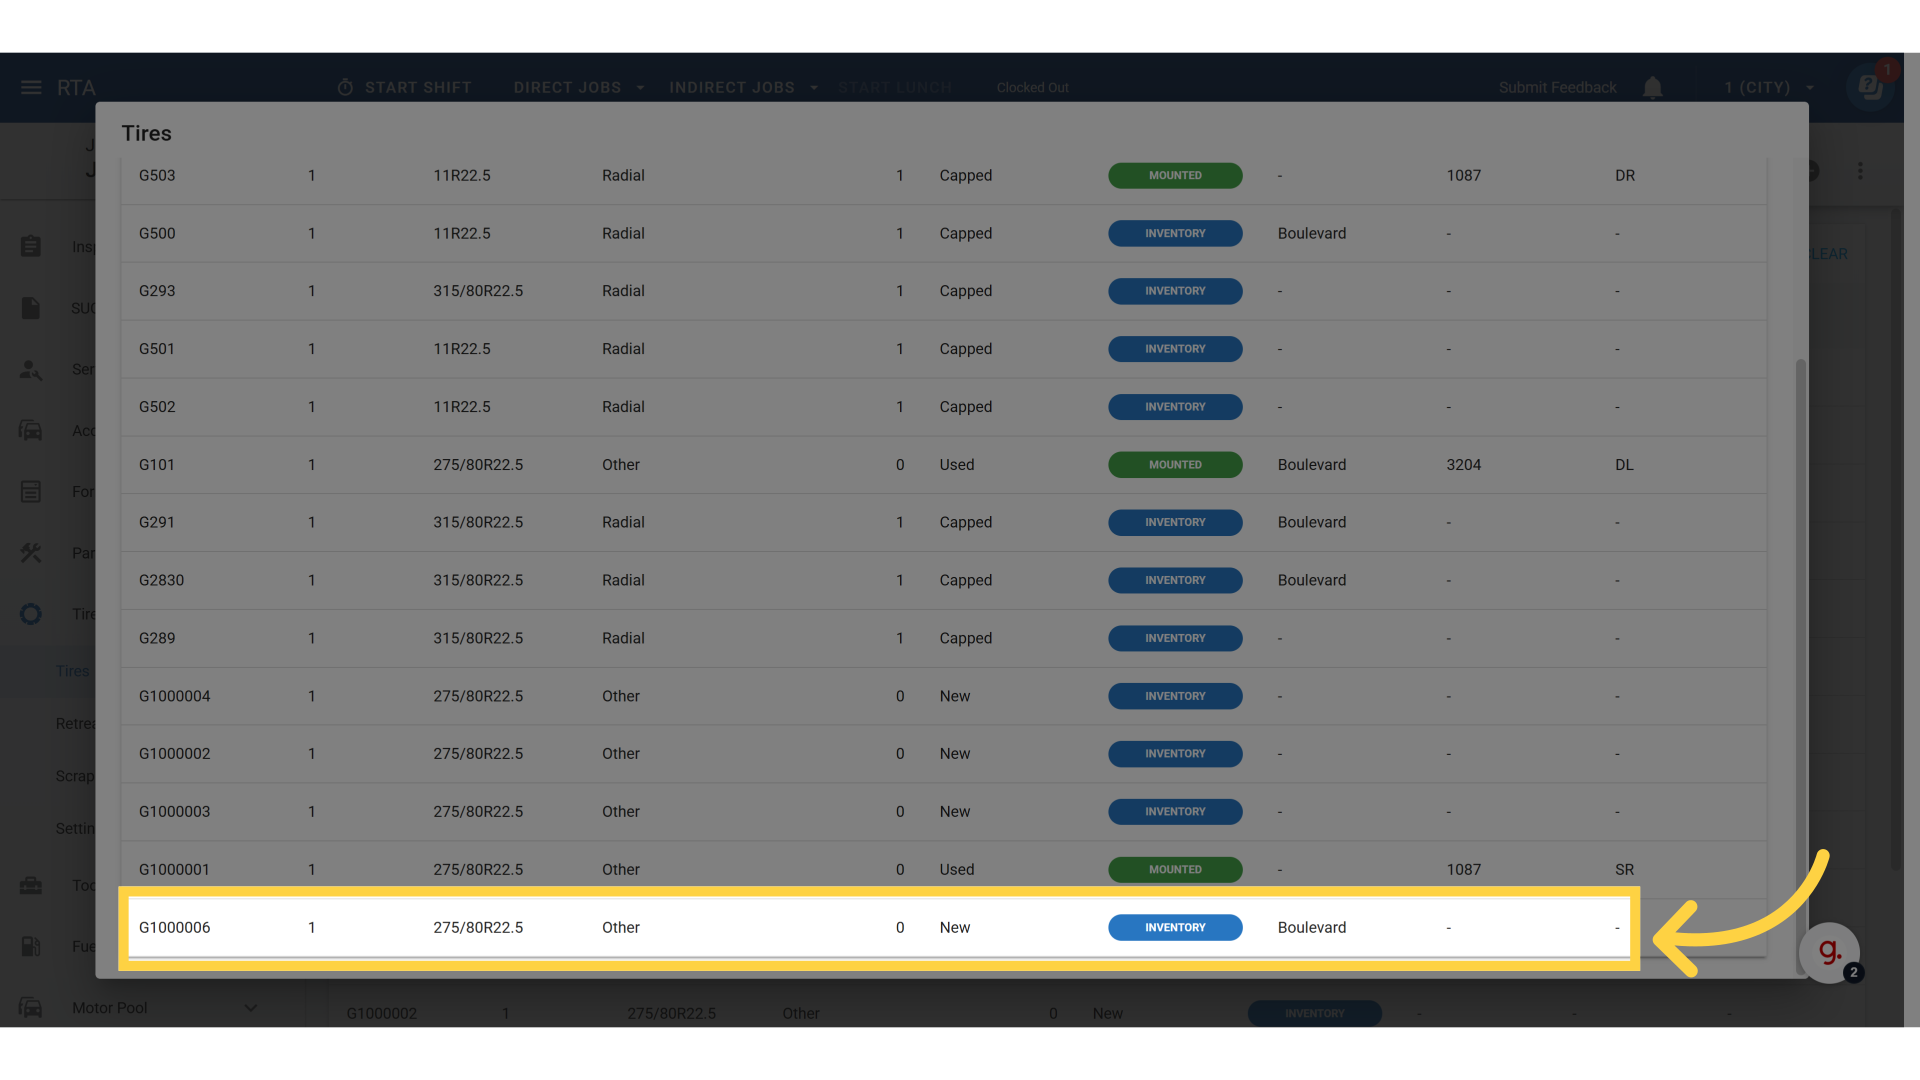Open the hamburger navigation menu
The image size is (1920, 1080).
[x=30, y=87]
